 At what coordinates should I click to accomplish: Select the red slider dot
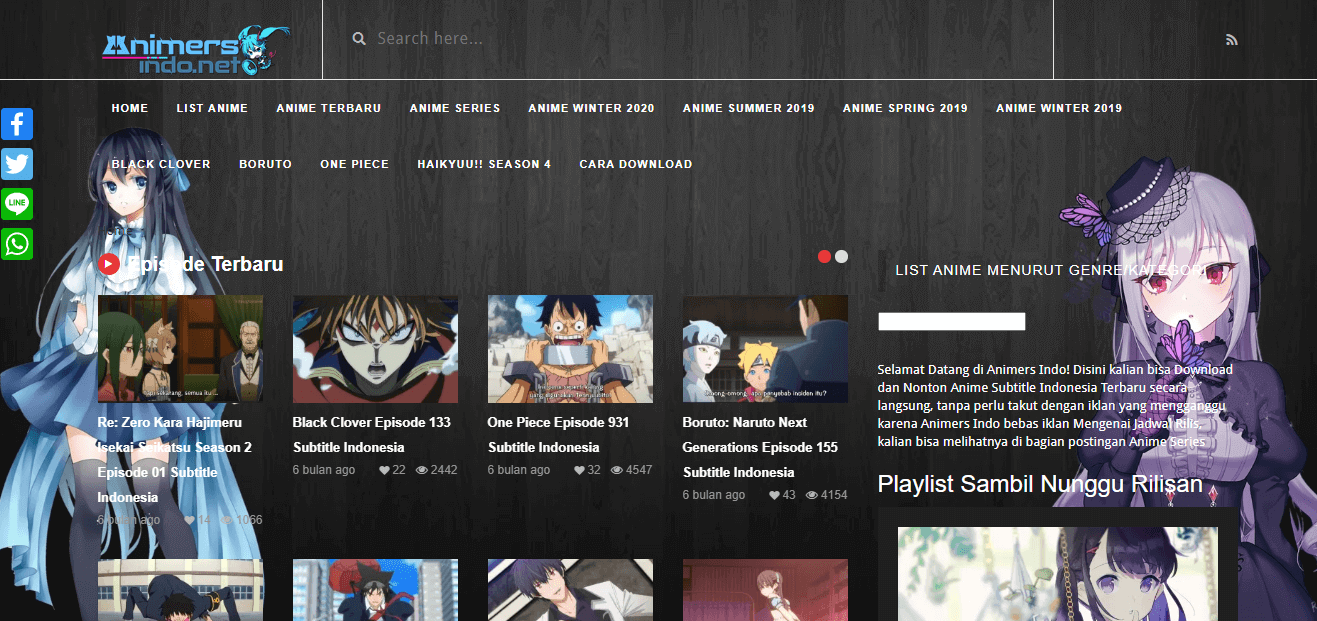point(825,256)
